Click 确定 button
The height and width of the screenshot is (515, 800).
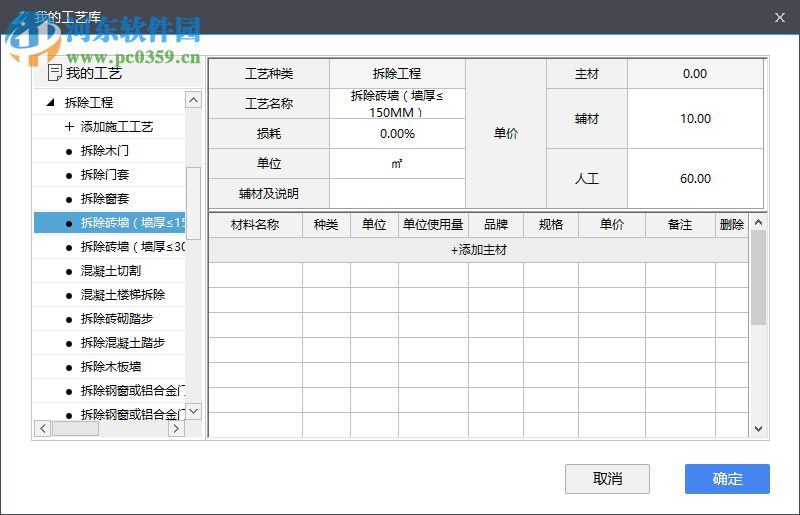tap(727, 479)
